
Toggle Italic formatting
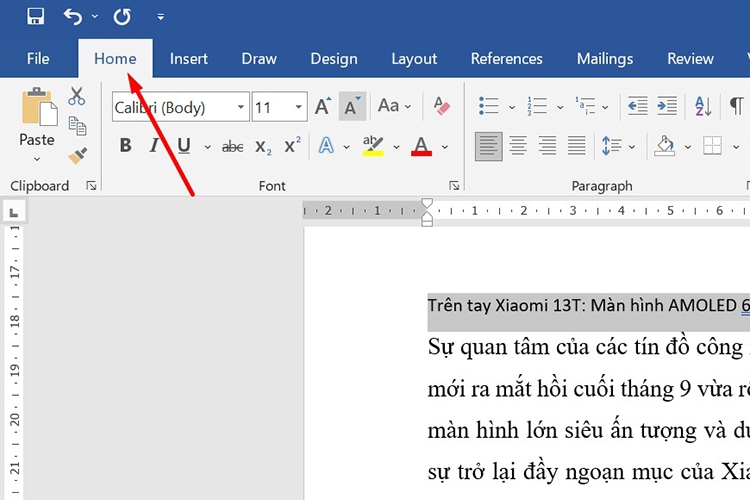154,145
